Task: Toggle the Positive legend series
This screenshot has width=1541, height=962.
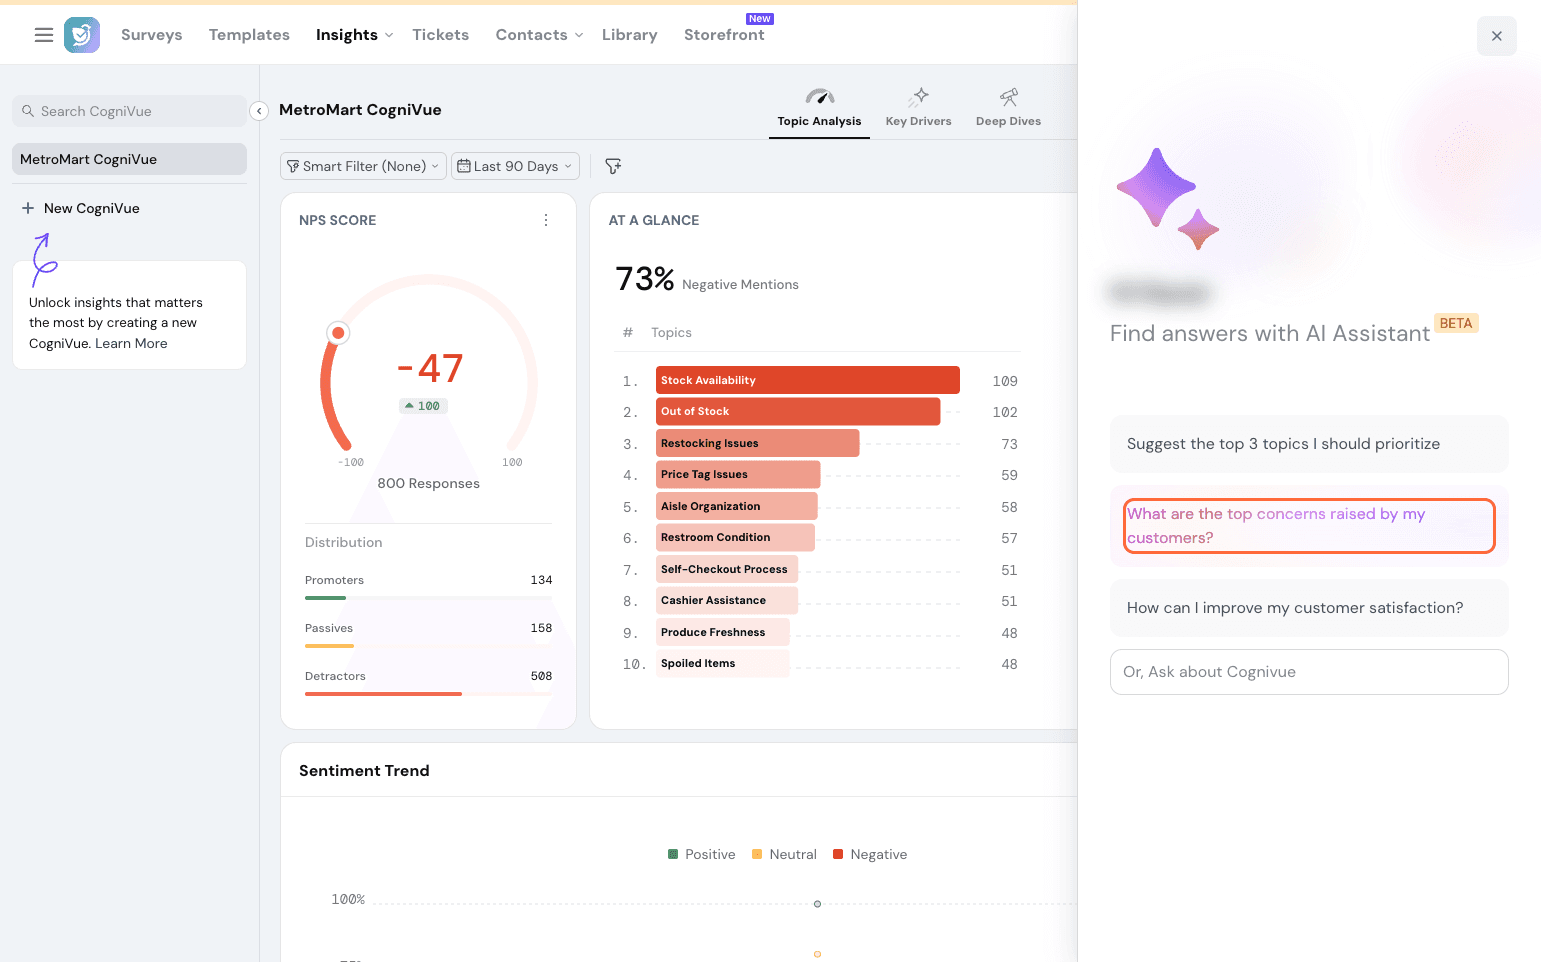Action: click(x=701, y=854)
